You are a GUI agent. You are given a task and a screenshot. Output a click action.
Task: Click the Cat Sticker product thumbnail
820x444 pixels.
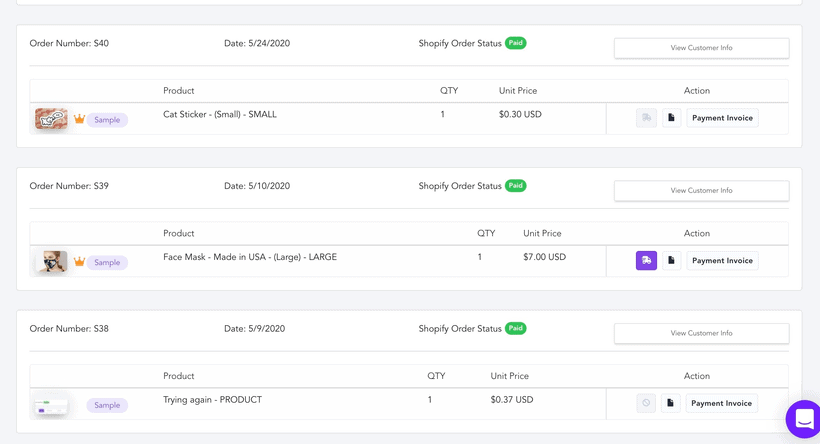pos(51,119)
